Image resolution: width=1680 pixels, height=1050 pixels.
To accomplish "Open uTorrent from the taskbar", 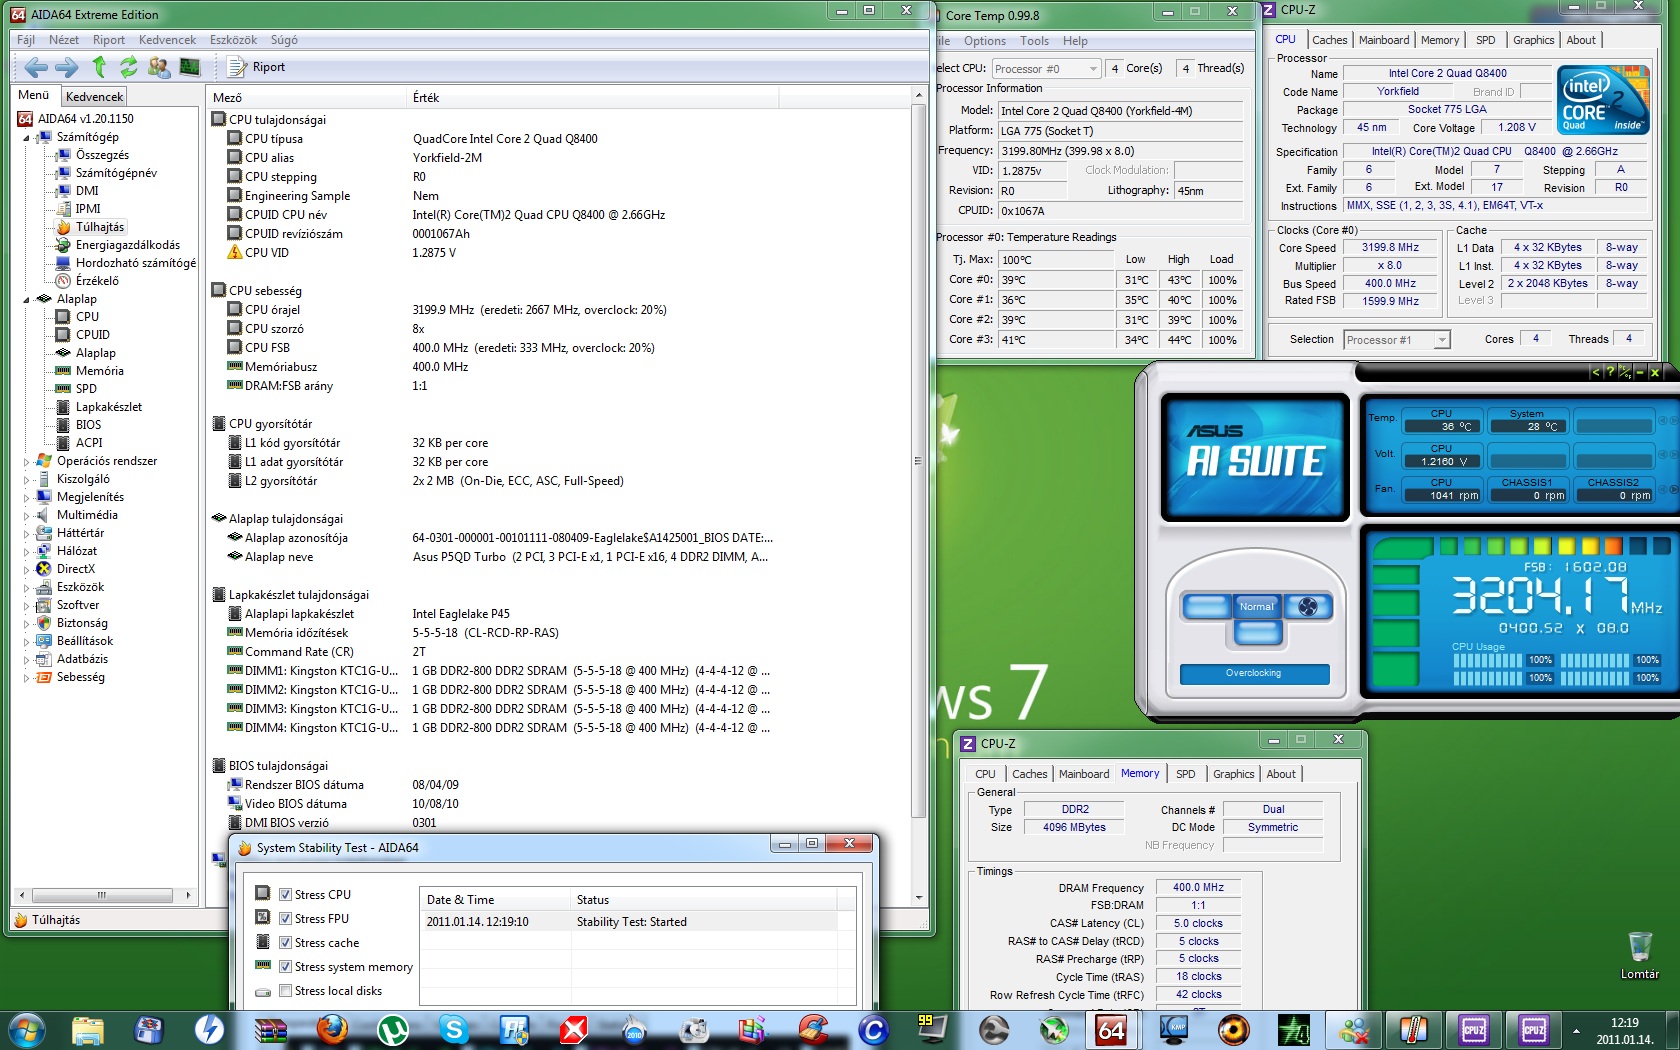I will point(392,1029).
